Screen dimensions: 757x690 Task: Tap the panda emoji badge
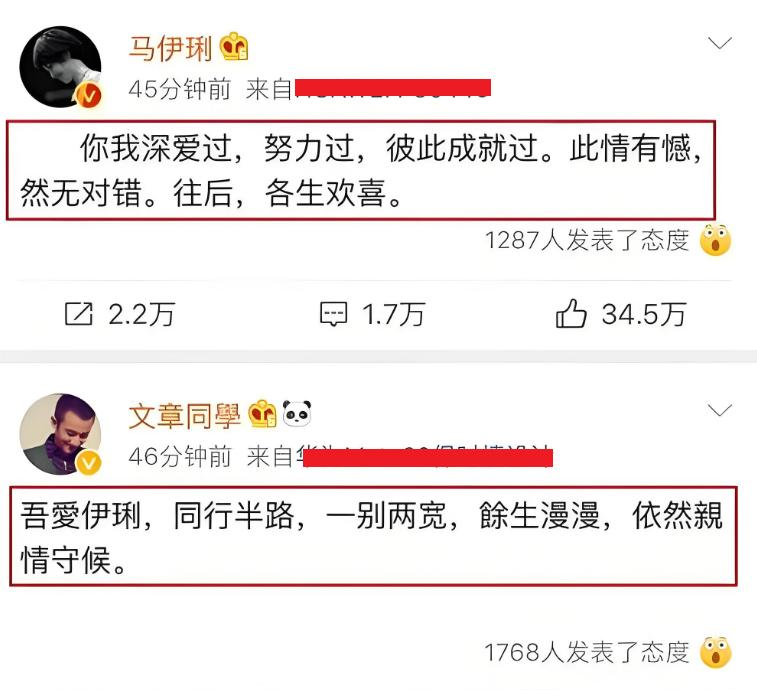pyautogui.click(x=296, y=413)
